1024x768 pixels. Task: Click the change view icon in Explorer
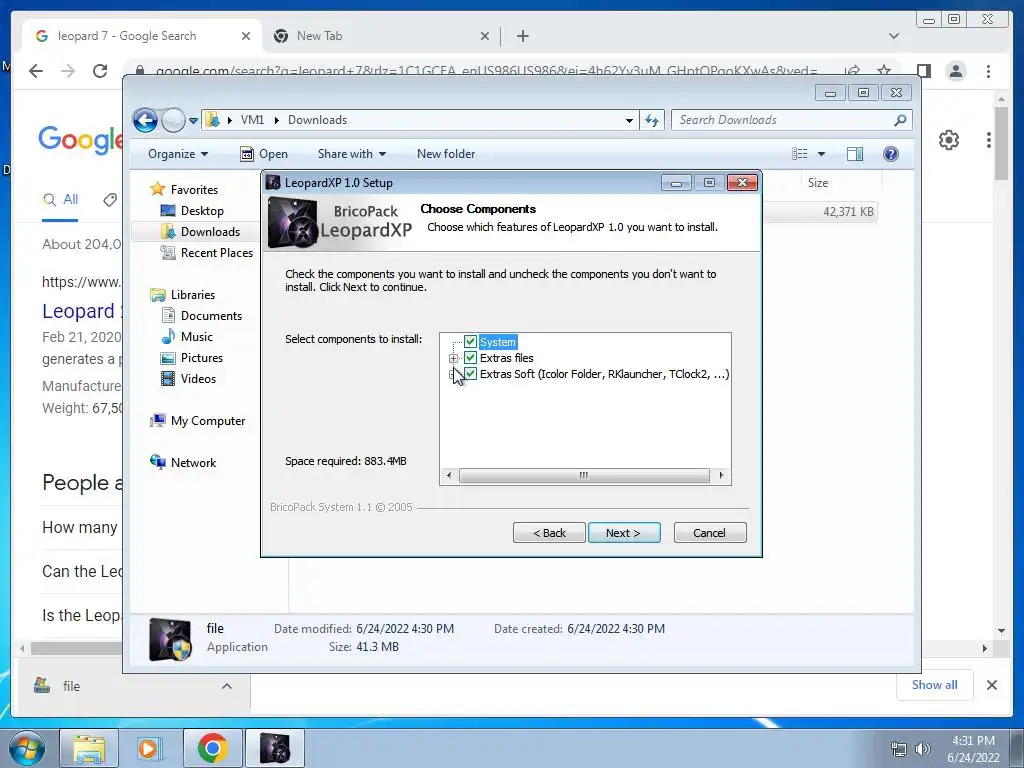point(800,154)
